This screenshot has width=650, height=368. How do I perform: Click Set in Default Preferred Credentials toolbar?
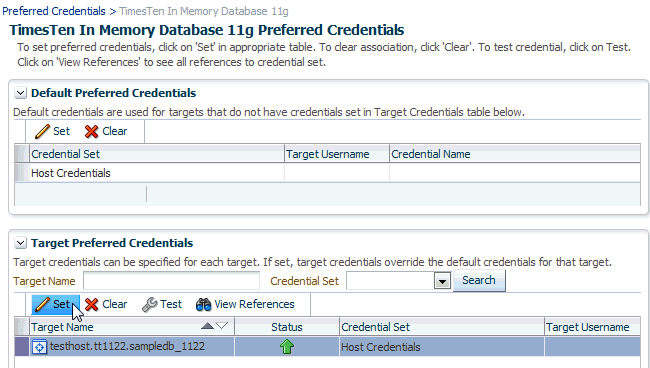coord(53,131)
